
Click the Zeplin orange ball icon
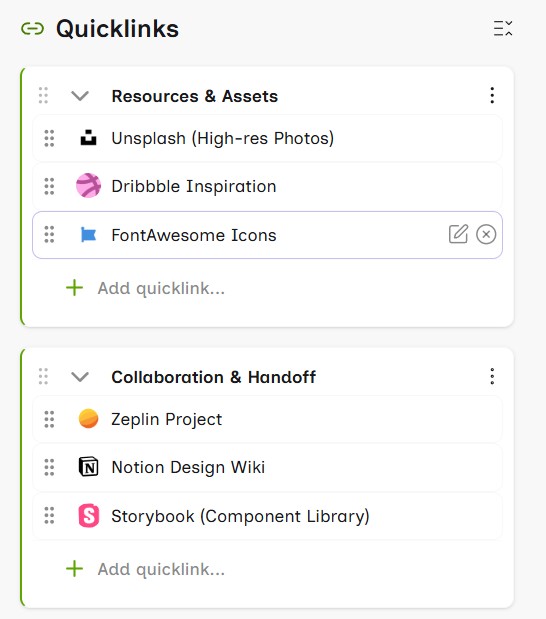(x=88, y=418)
